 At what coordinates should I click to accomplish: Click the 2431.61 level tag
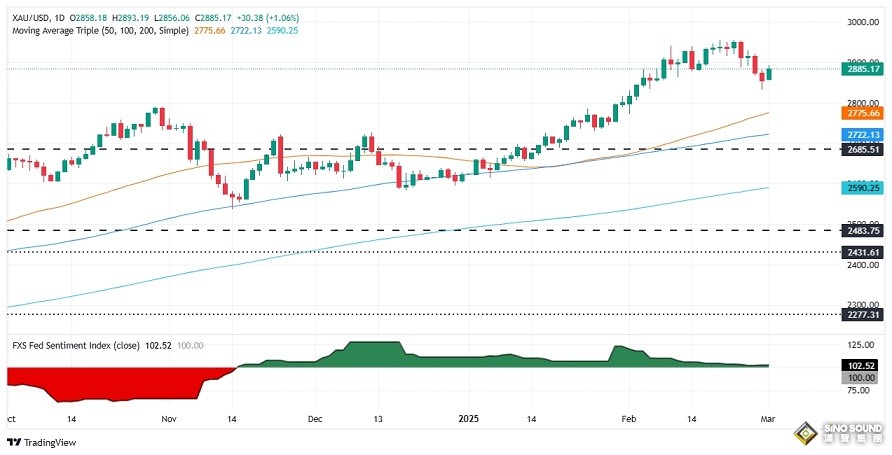(x=863, y=252)
